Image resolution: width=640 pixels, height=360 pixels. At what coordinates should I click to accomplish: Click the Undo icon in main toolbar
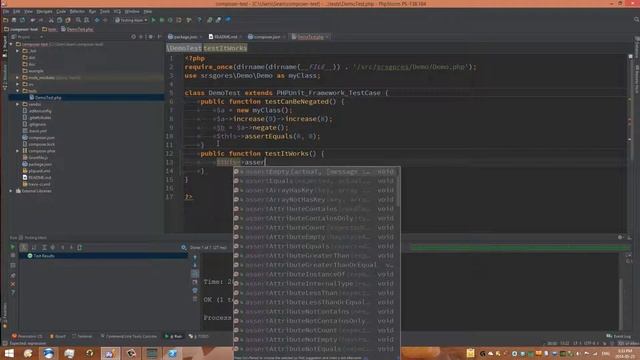point(33,20)
